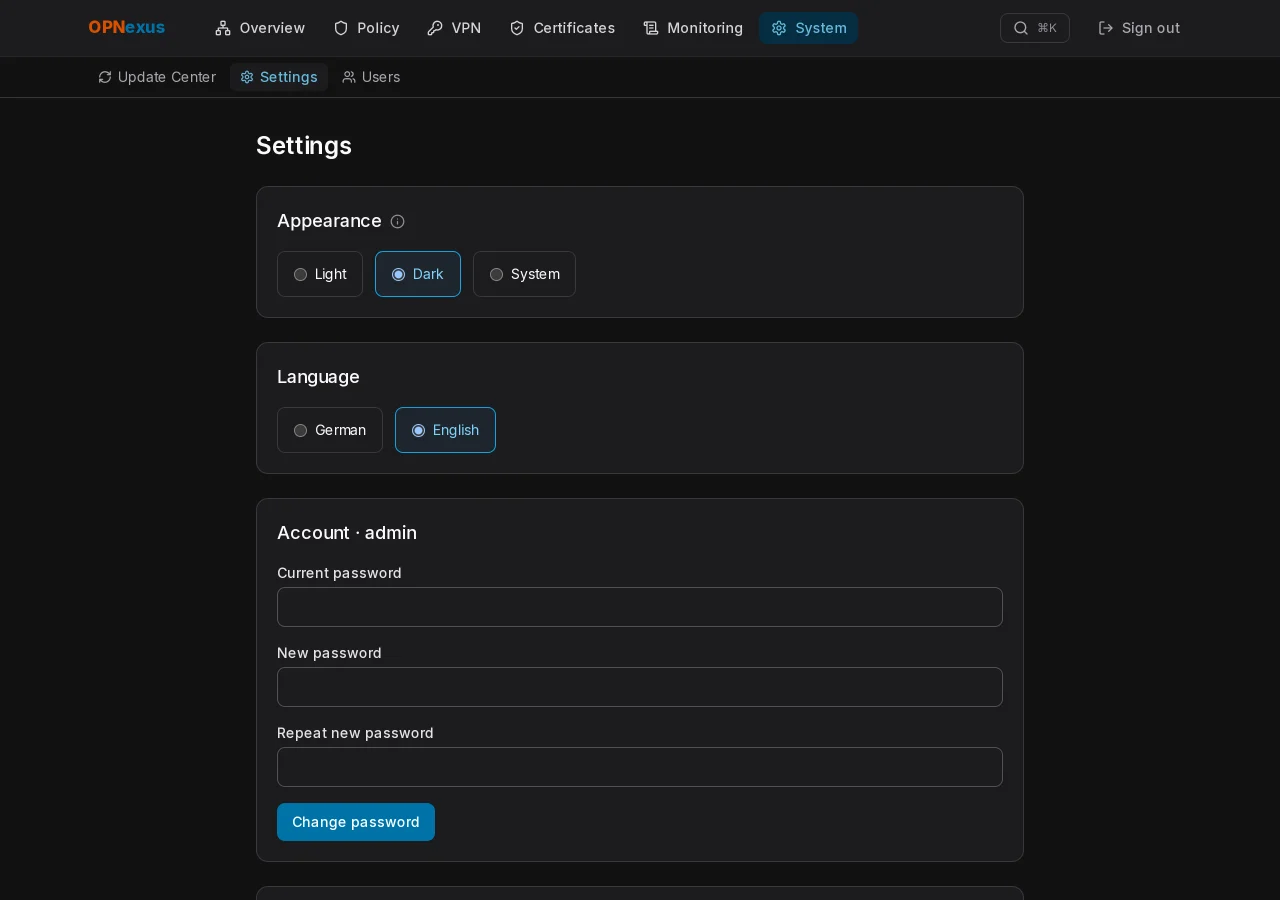Click the Language section heading

coord(318,377)
